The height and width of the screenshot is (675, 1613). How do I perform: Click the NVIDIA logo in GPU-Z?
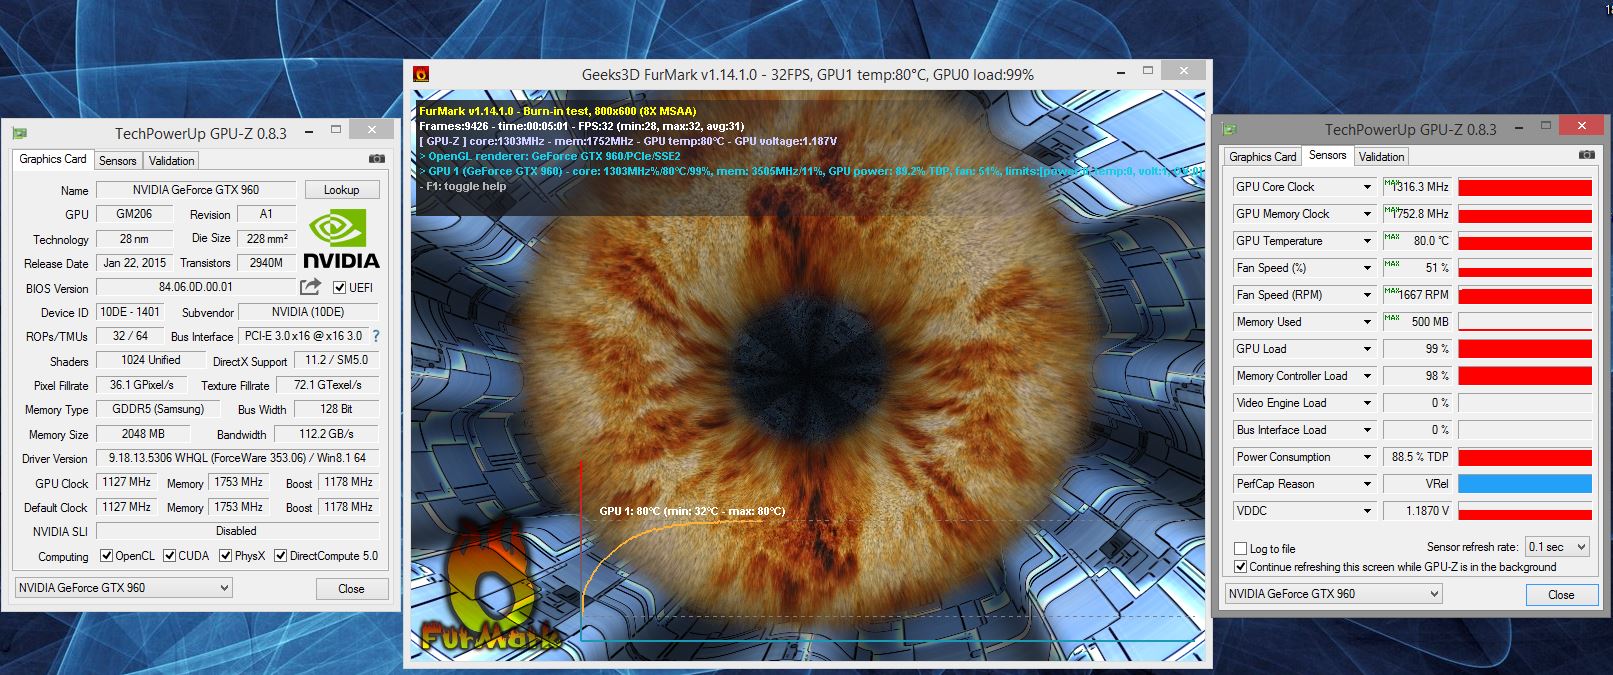click(342, 239)
